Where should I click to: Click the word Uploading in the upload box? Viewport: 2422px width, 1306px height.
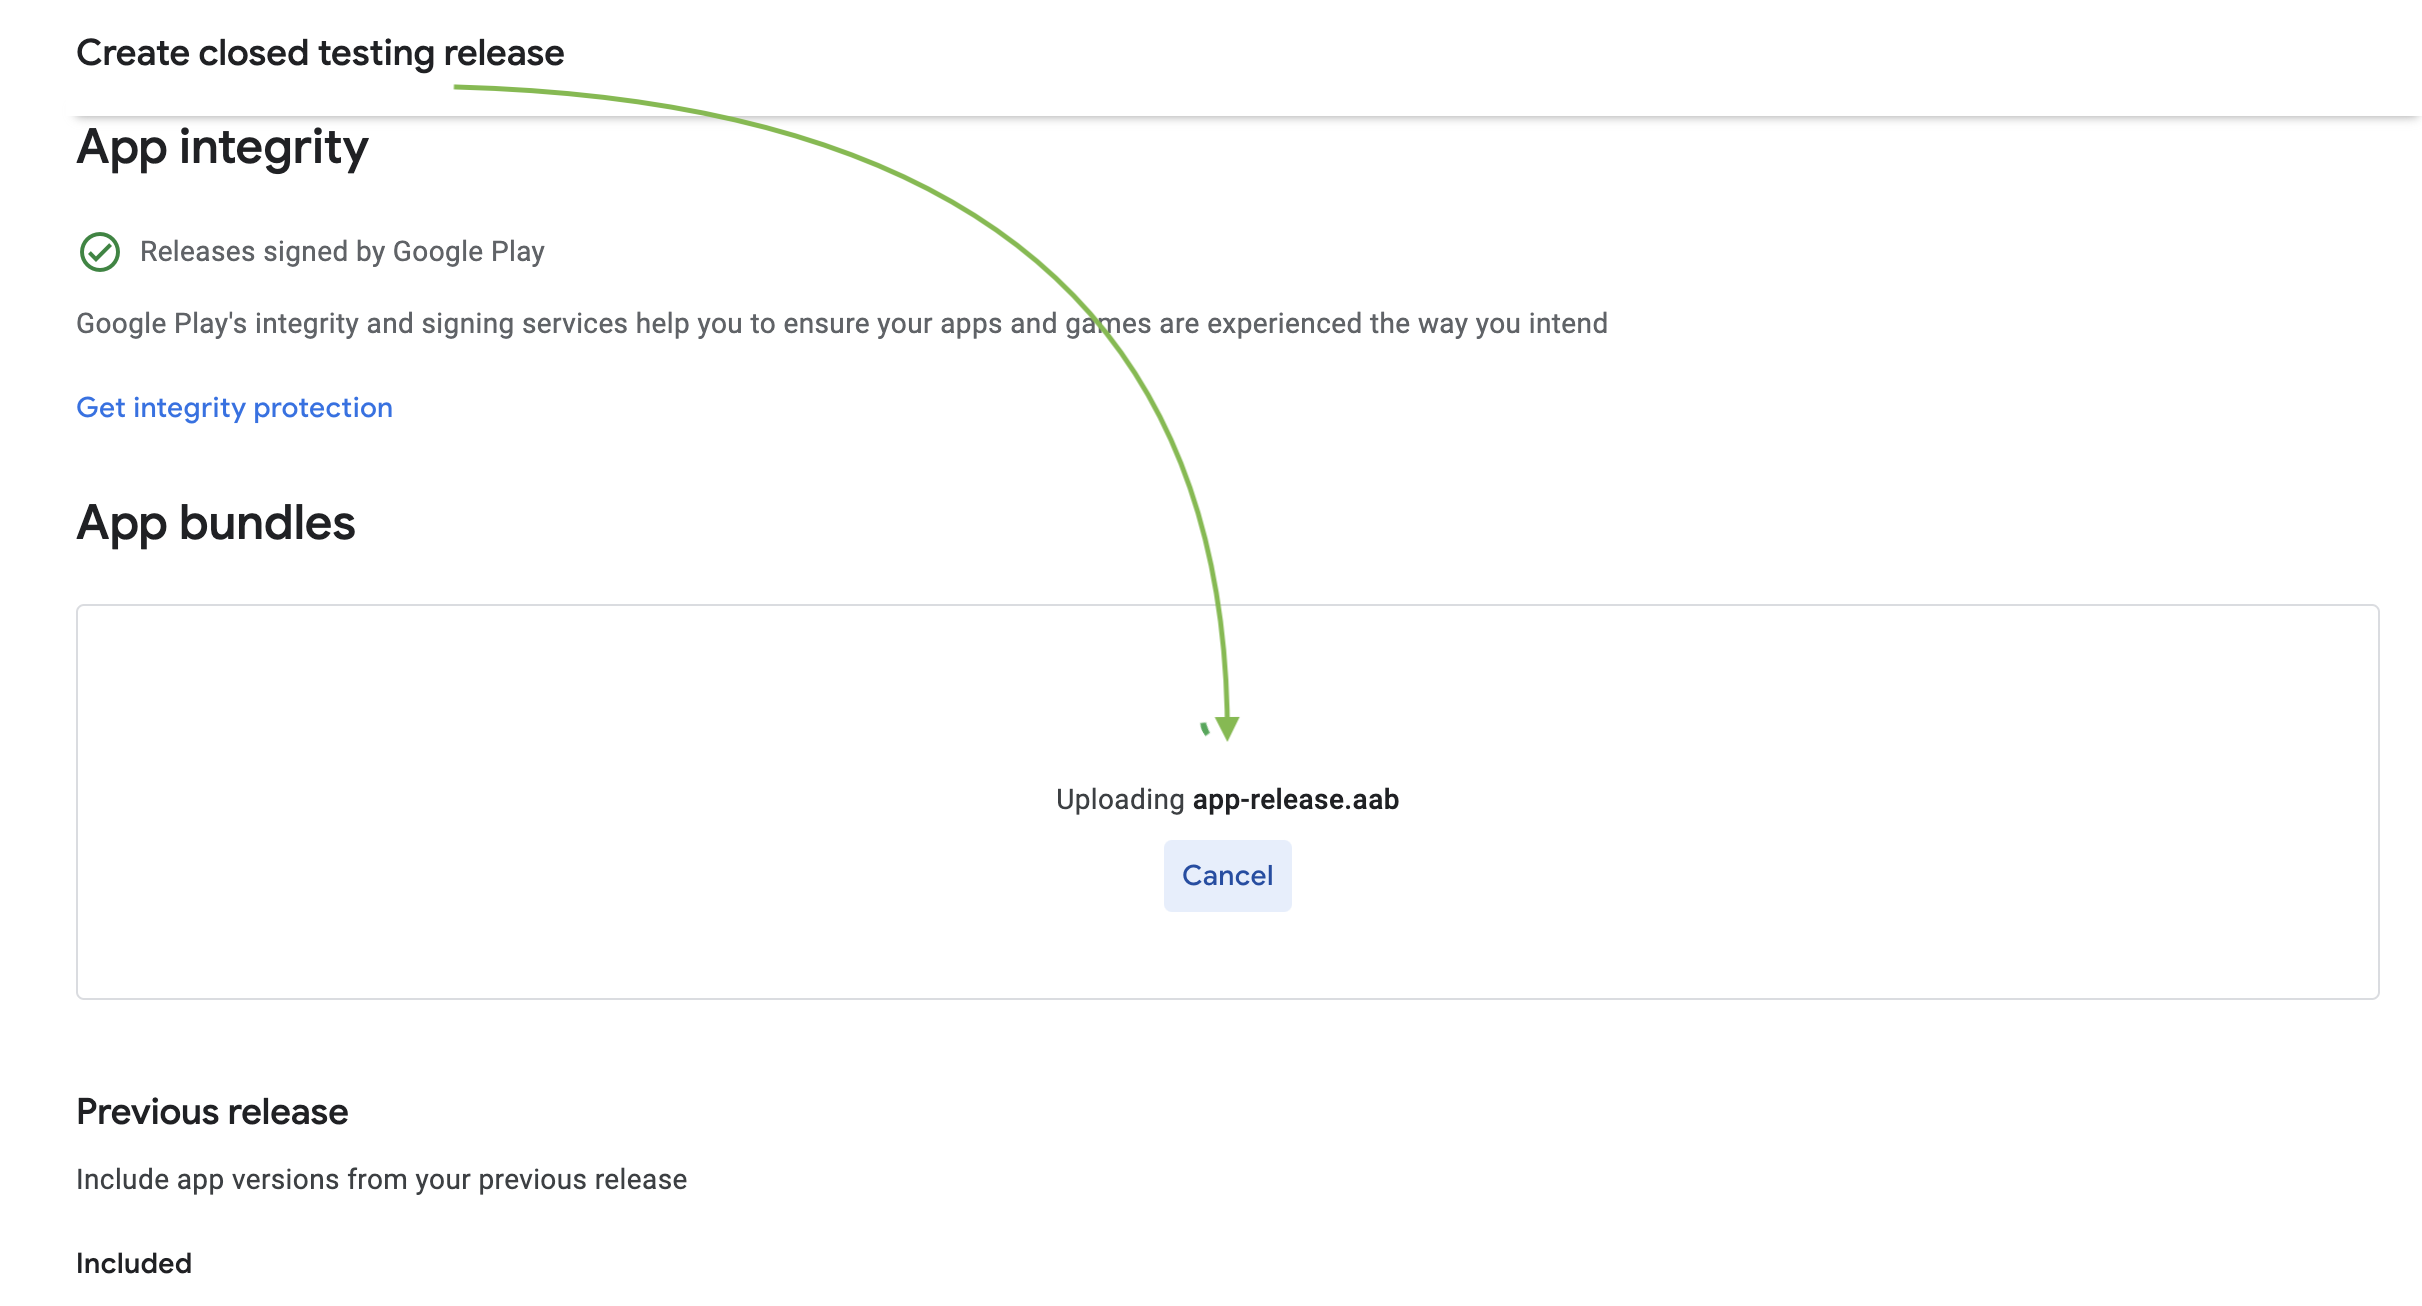[x=1120, y=800]
